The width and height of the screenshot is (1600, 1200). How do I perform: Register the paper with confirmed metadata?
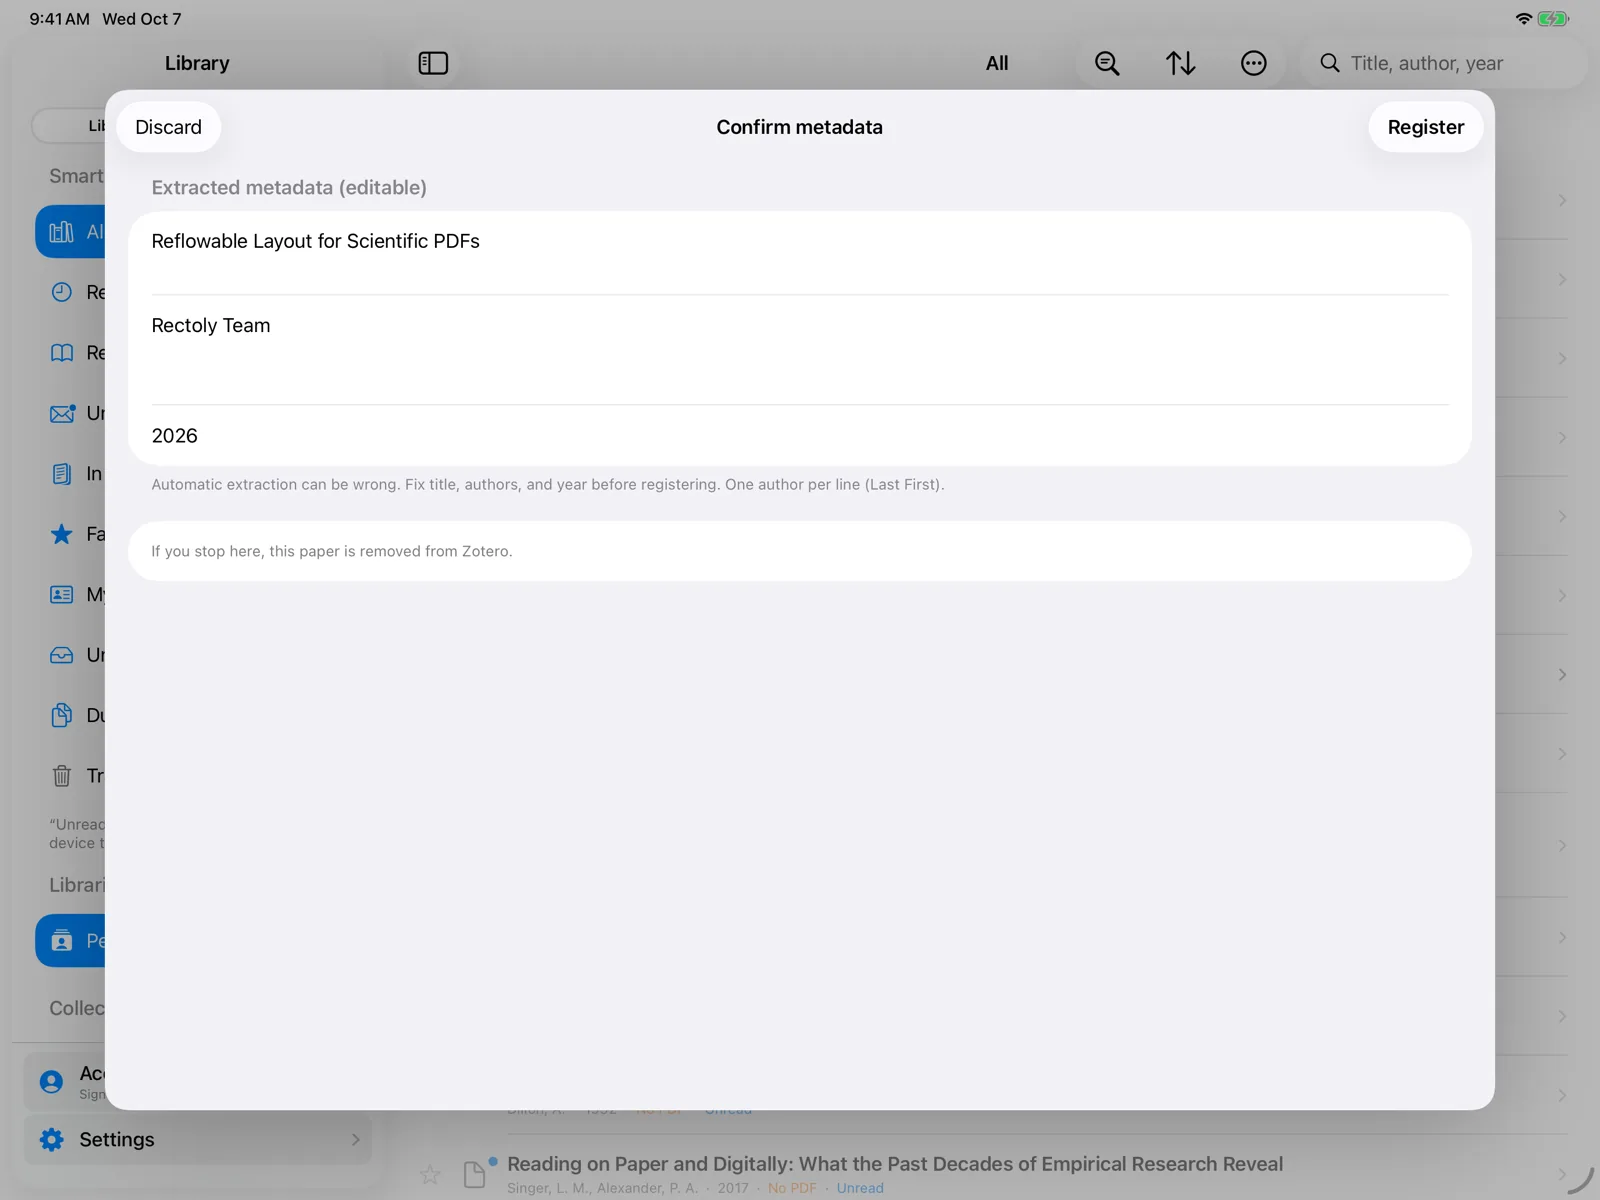pyautogui.click(x=1425, y=127)
